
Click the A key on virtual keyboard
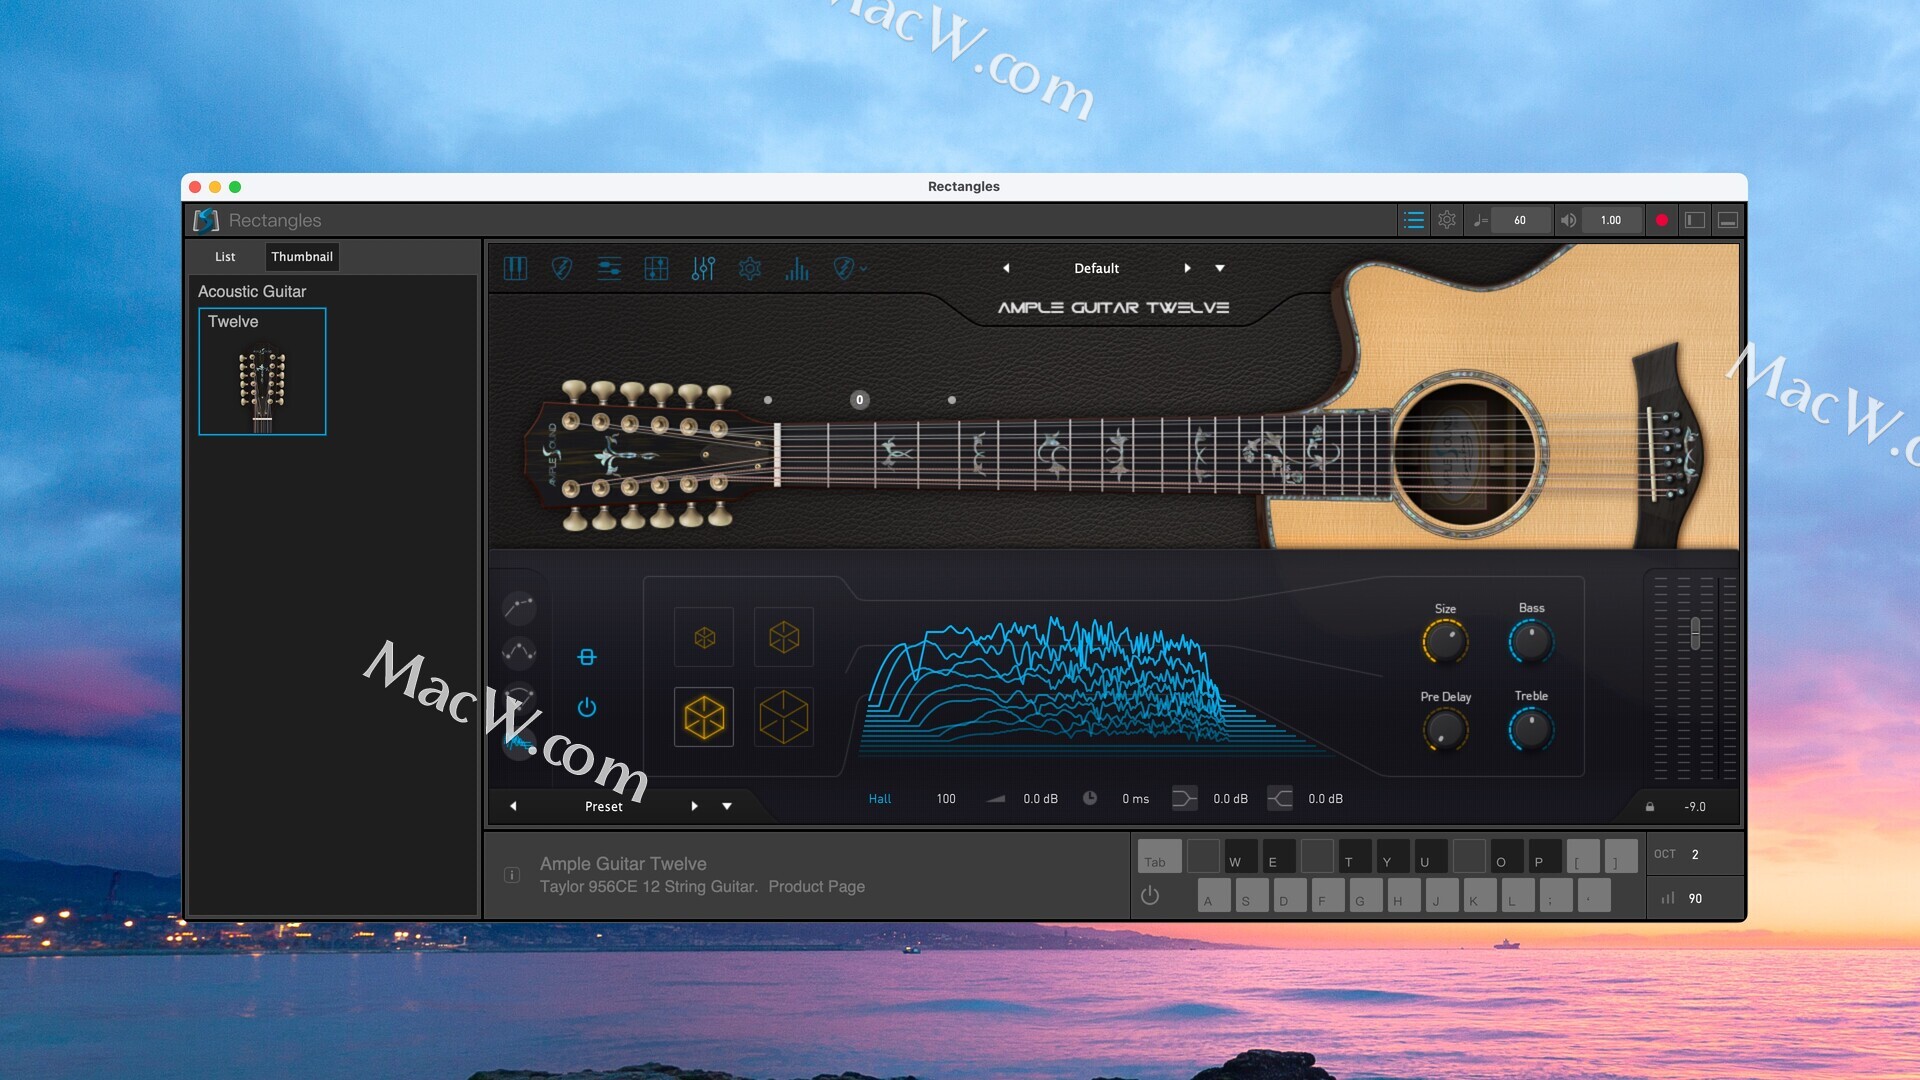pyautogui.click(x=1214, y=896)
